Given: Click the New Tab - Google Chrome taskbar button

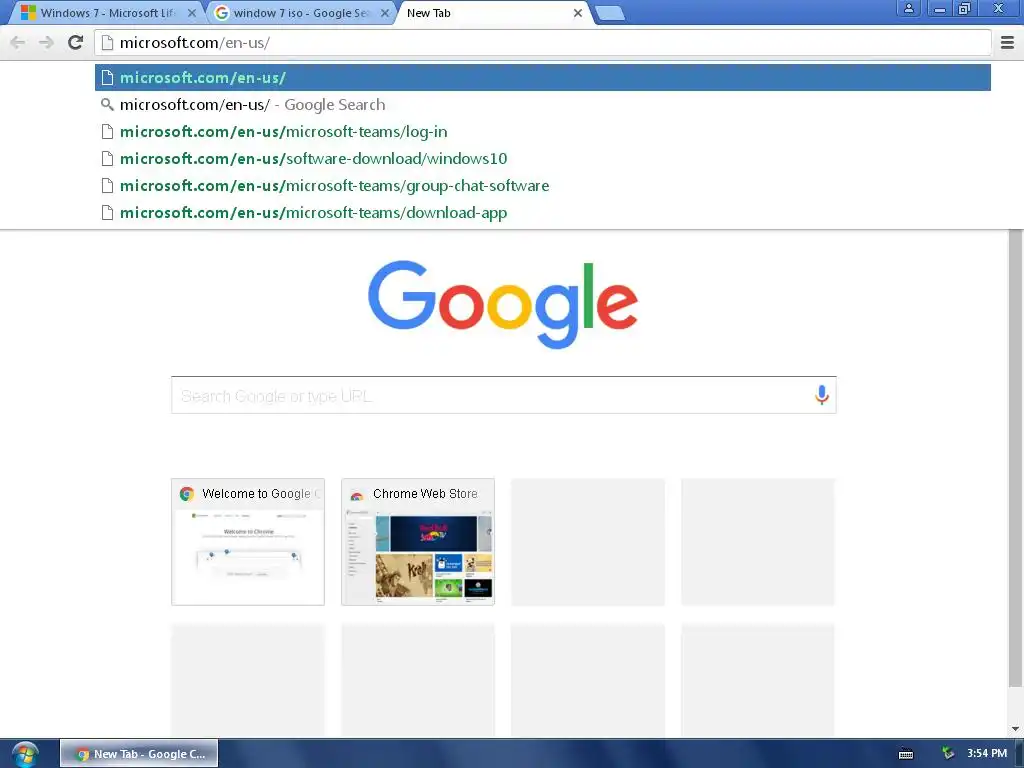Looking at the screenshot, I should tap(139, 754).
